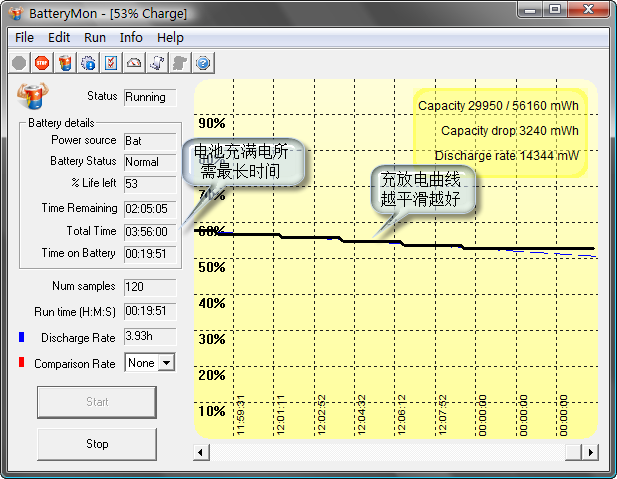
Task: Open the checklist options toolbar icon
Action: pyautogui.click(x=111, y=63)
